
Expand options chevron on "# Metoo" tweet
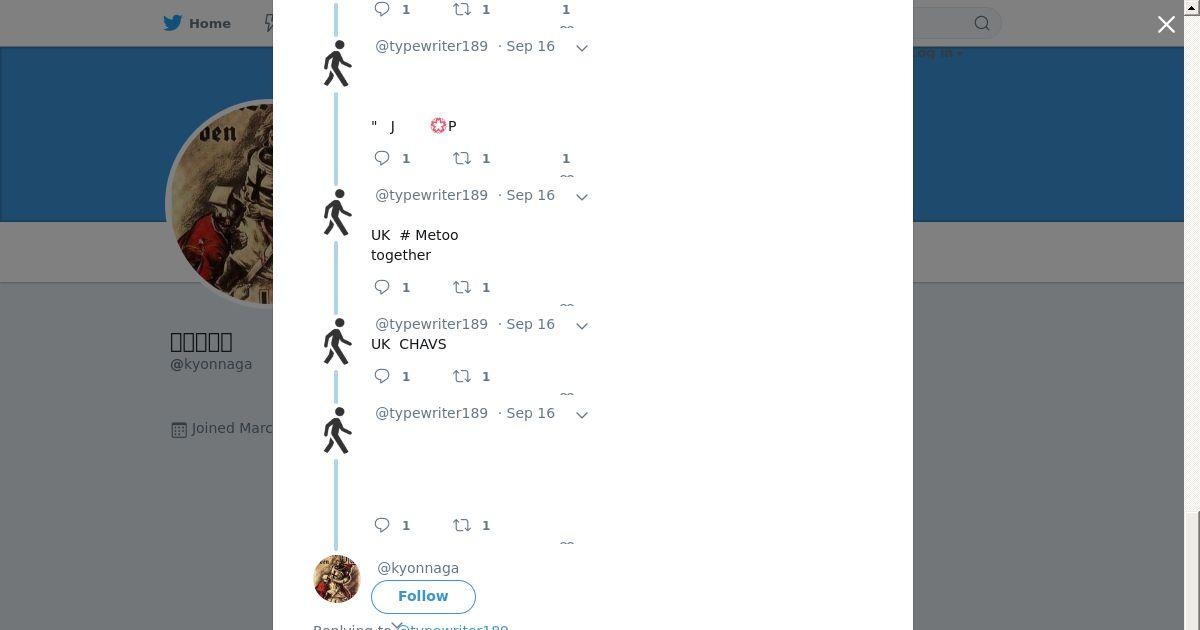tap(582, 197)
